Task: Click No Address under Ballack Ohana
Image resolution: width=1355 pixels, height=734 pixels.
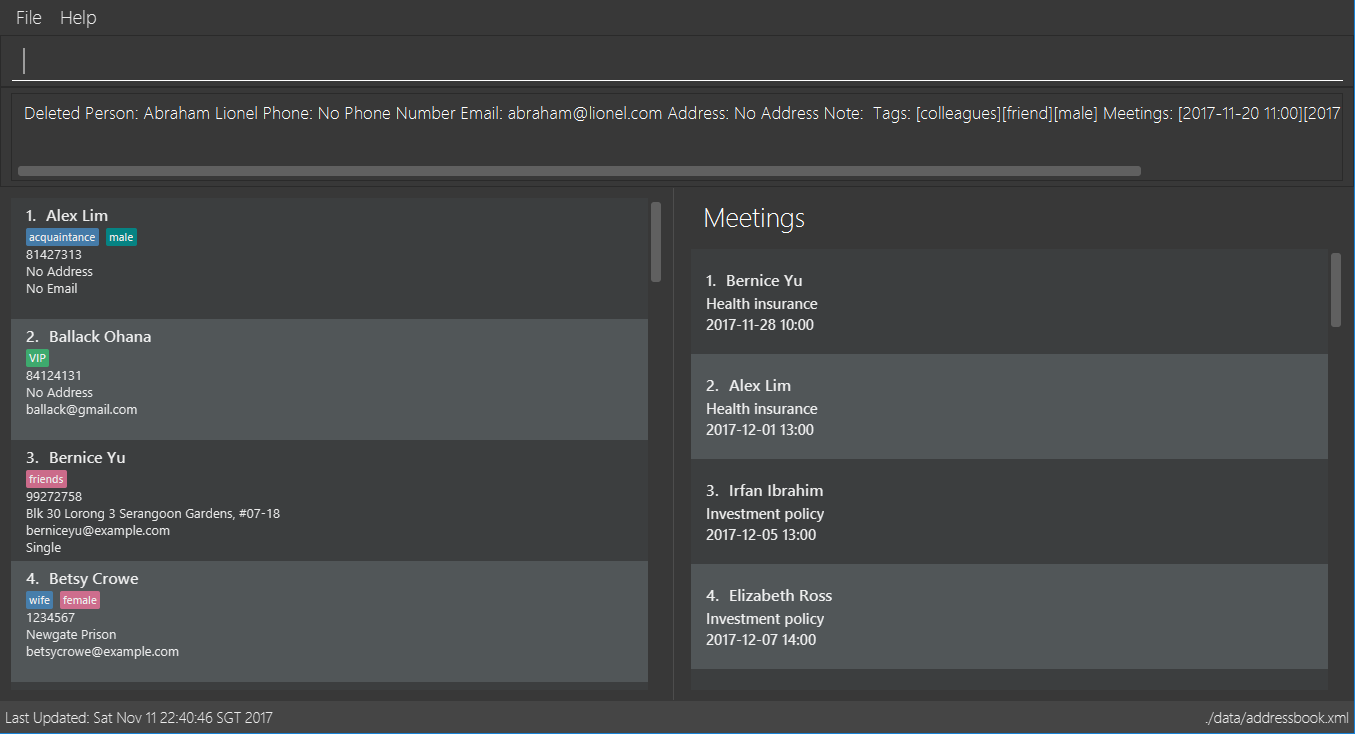Action: pos(59,393)
